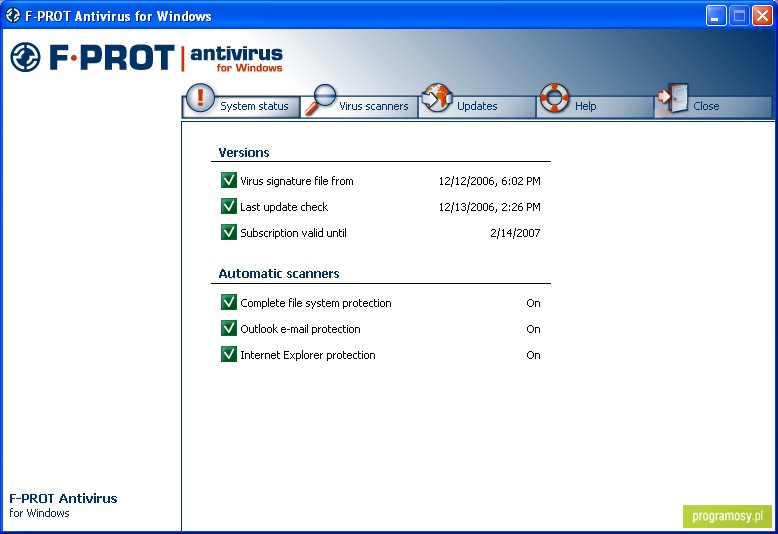Screen dimensions: 778x534
Task: Close the window with the red X button
Action: tap(762, 16)
